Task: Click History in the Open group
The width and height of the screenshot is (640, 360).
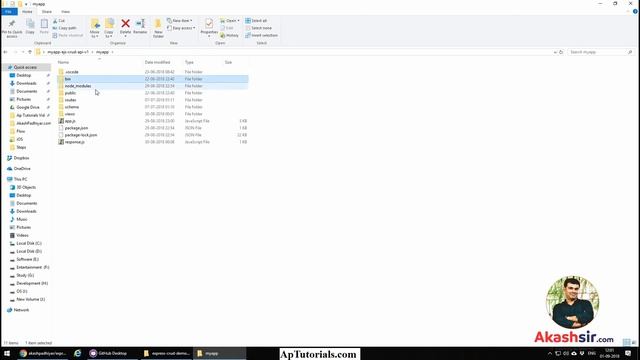Action: [229, 35]
